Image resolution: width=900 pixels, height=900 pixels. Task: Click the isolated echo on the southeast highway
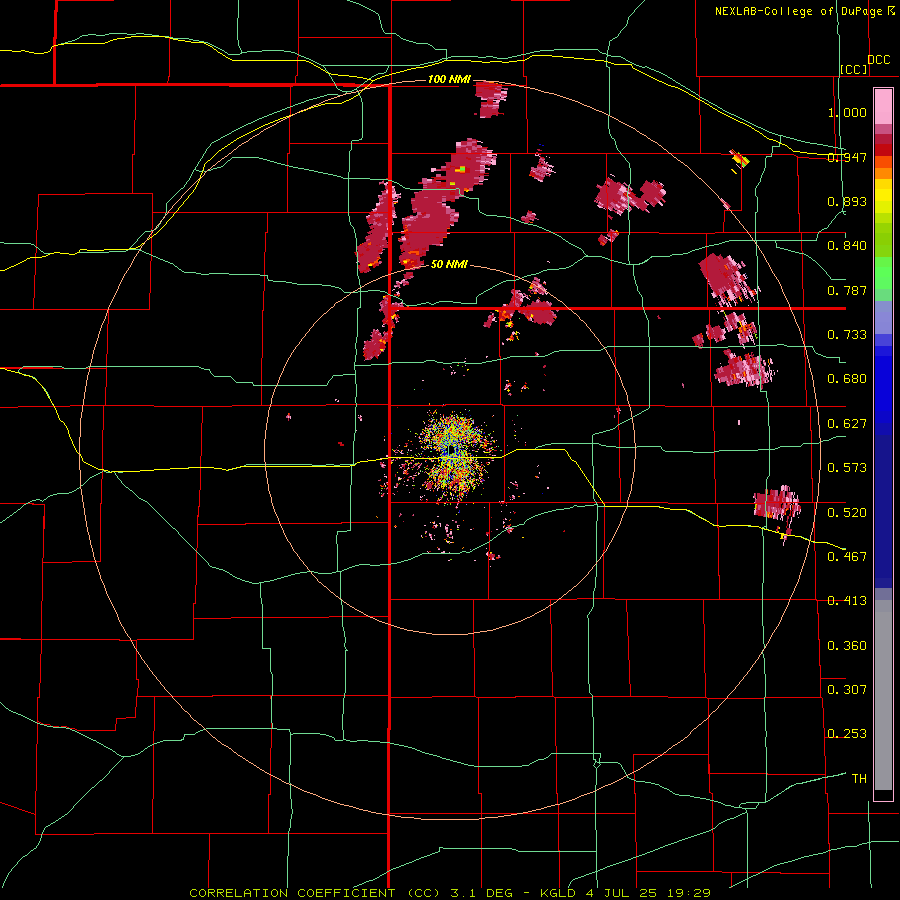[x=778, y=505]
